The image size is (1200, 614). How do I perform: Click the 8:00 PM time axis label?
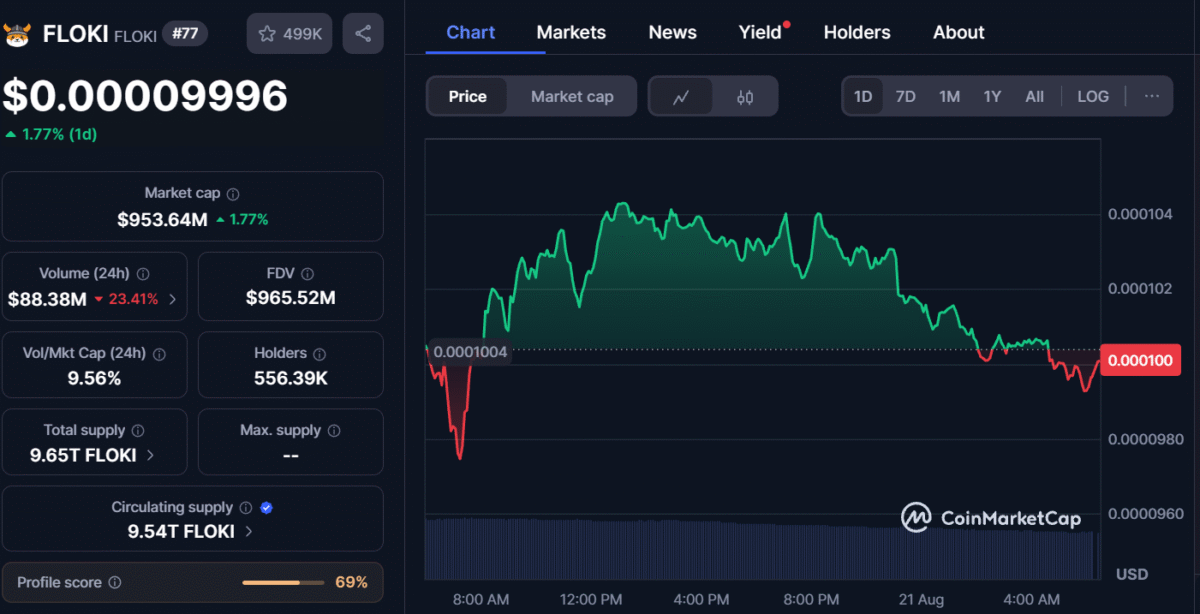pyautogui.click(x=810, y=599)
